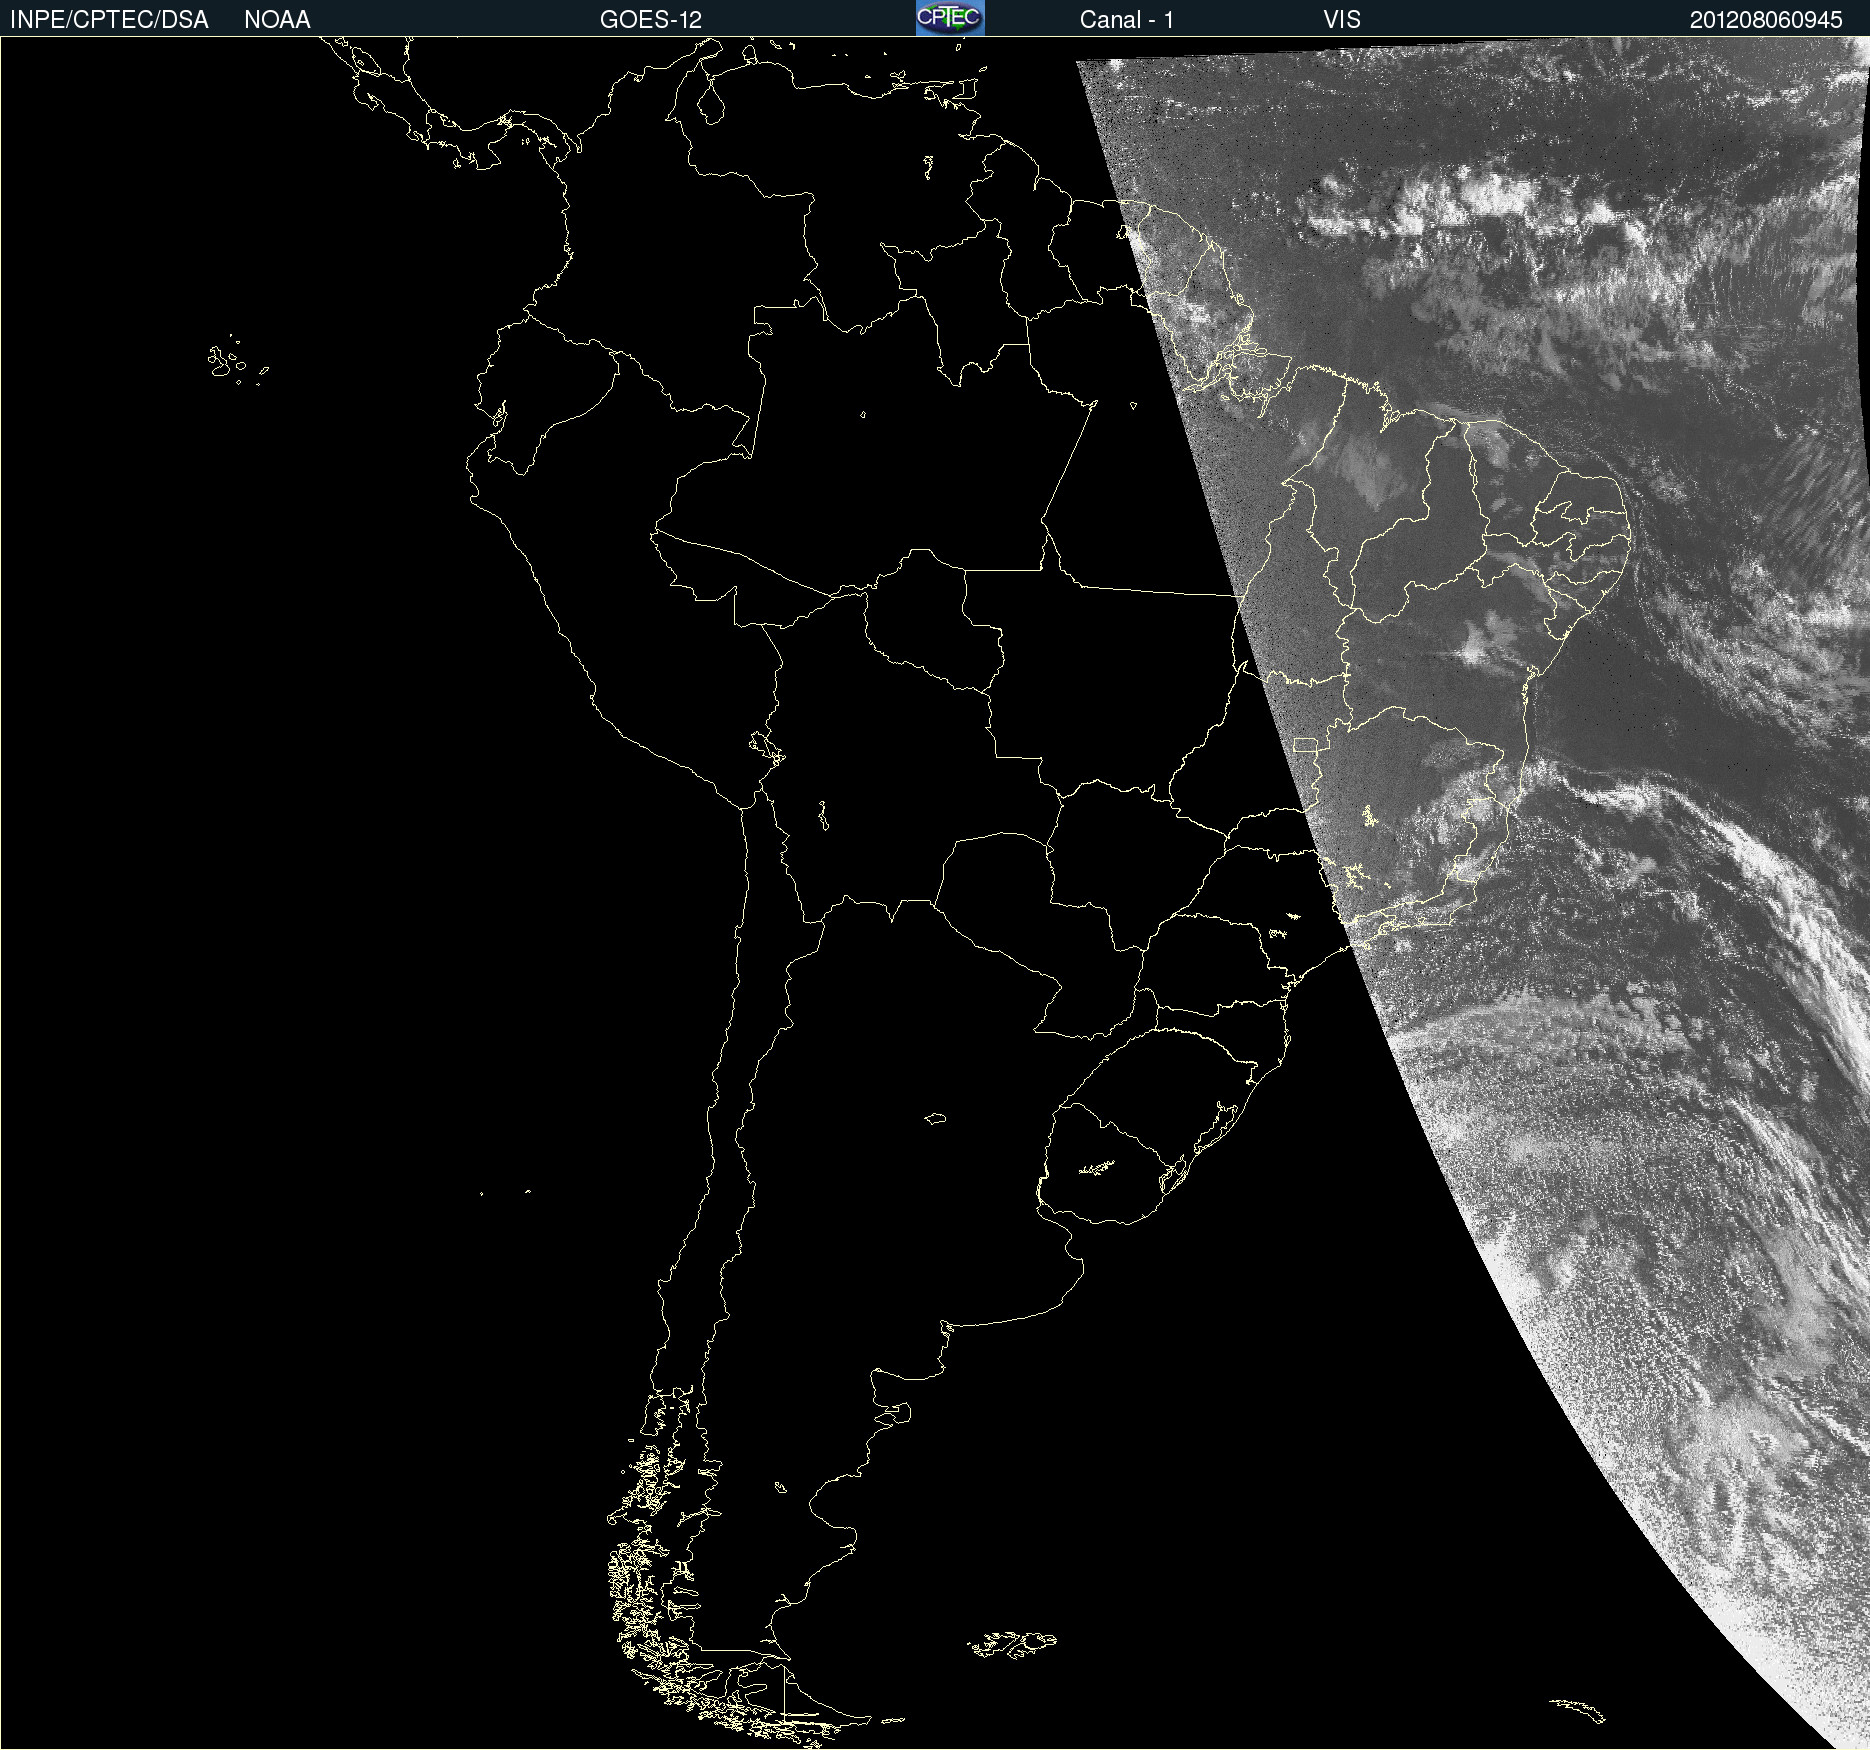Select the INPE/CPTEC/DSA header text

tap(109, 20)
